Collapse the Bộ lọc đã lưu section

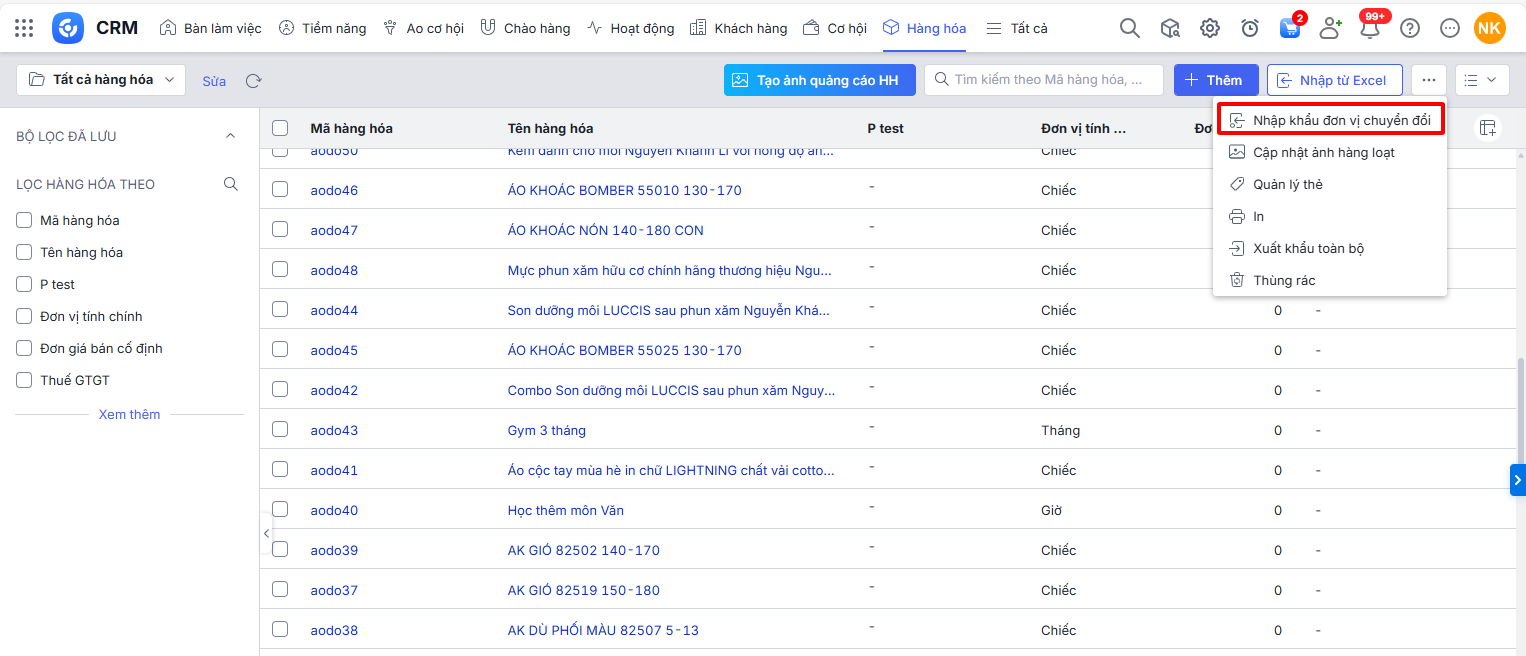click(x=230, y=136)
